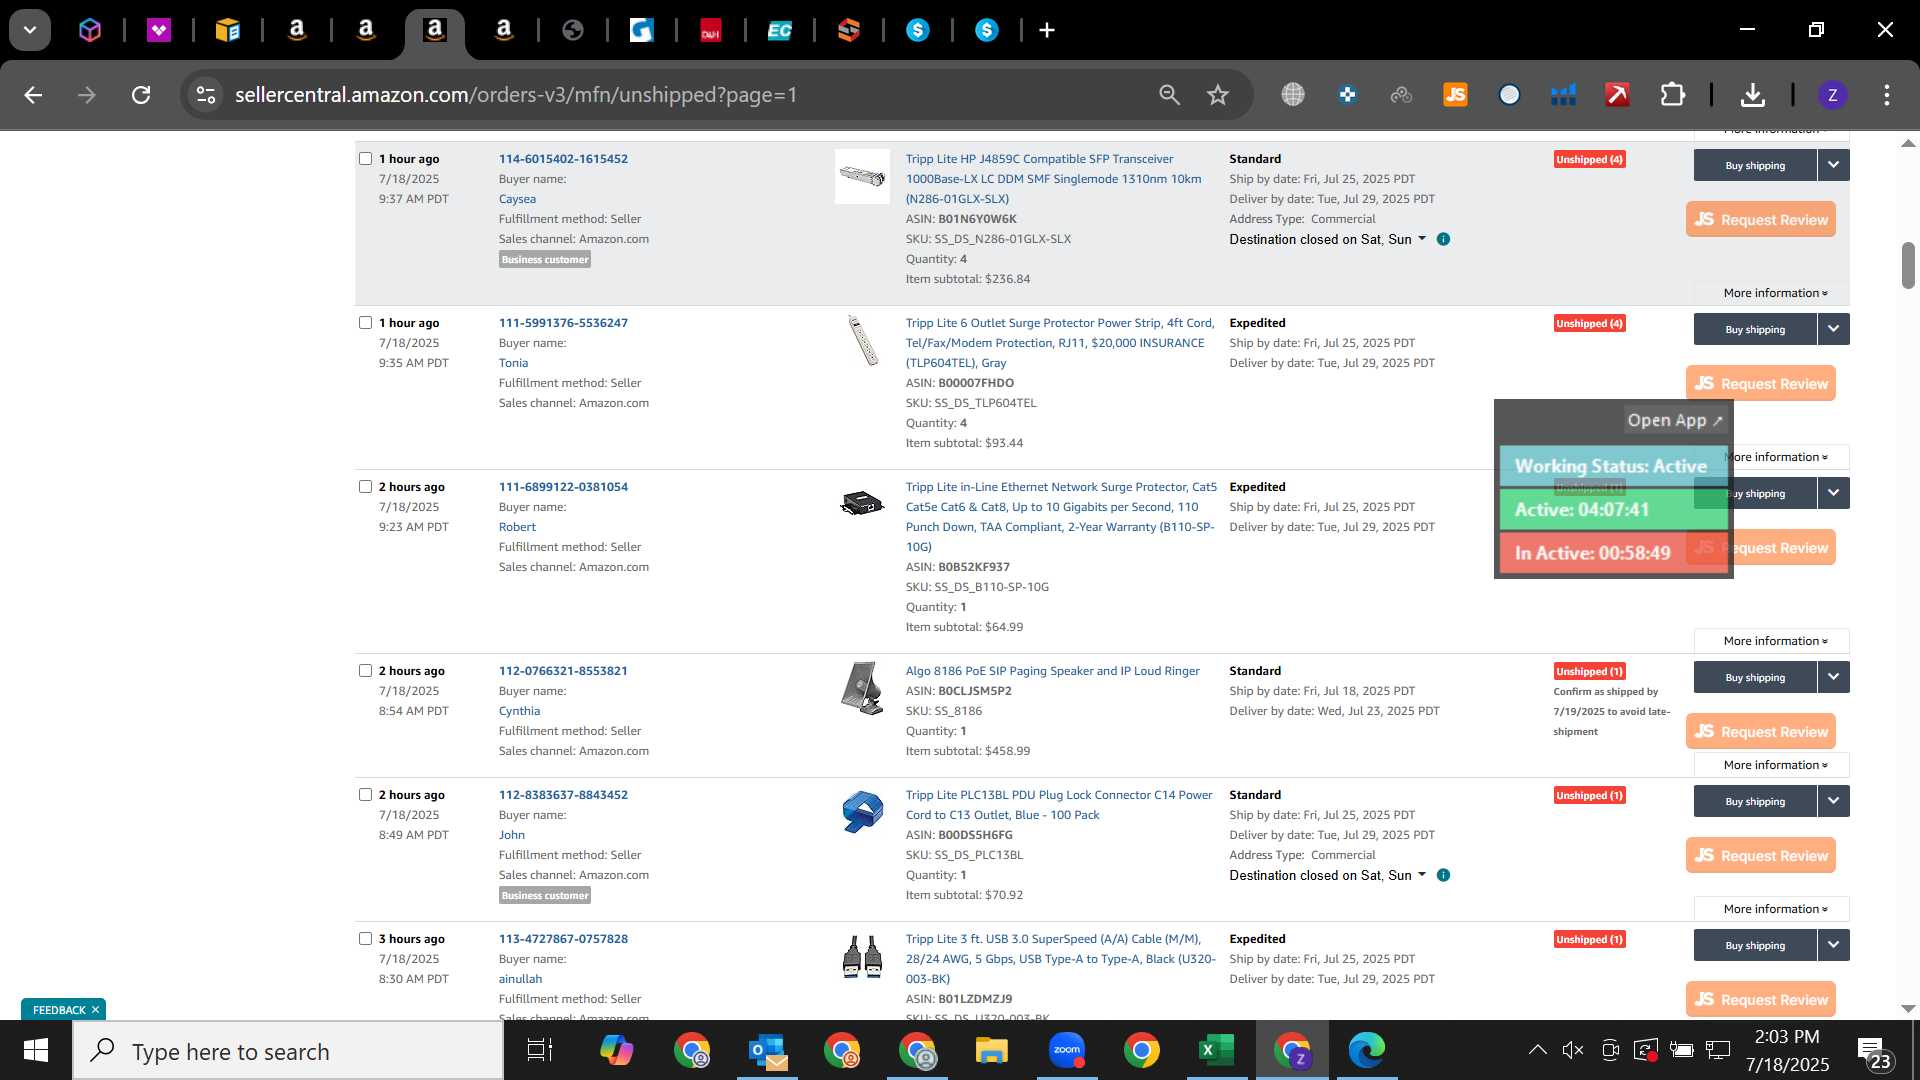Expand Destination closed dropdown on Caysea's order
1920x1080 pixels.
tap(1327, 239)
